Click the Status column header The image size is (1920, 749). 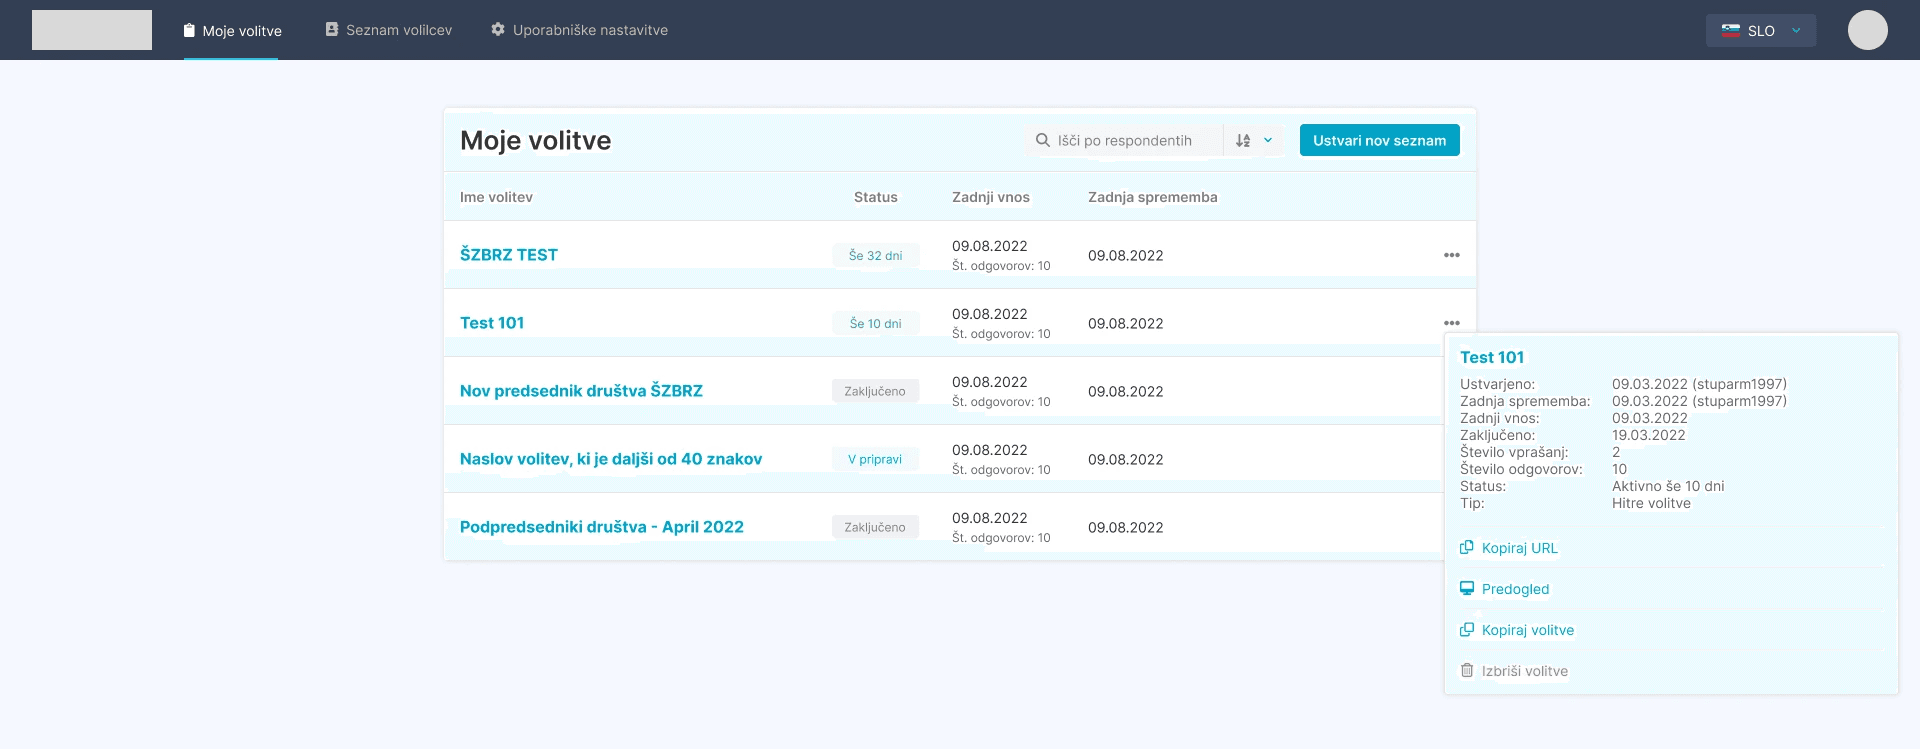[876, 197]
